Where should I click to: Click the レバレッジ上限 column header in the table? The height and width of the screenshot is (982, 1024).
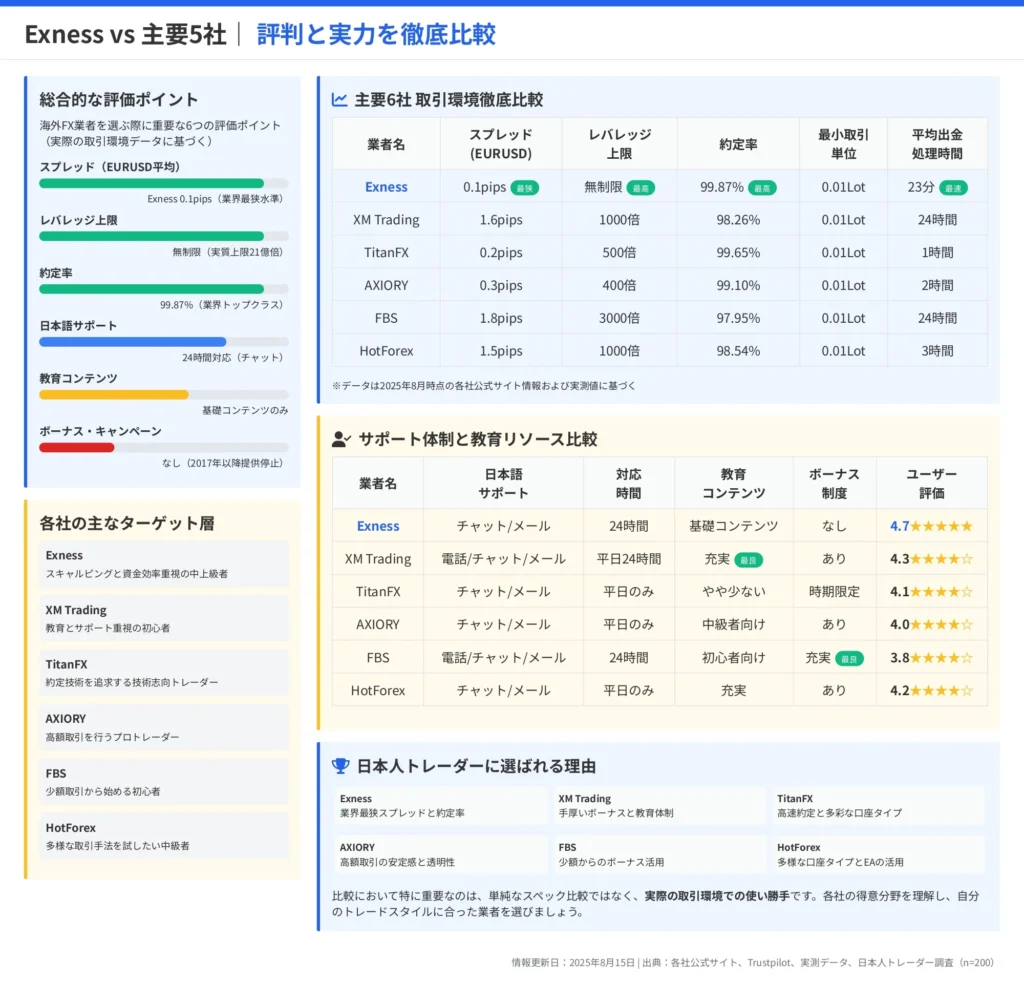pos(619,144)
